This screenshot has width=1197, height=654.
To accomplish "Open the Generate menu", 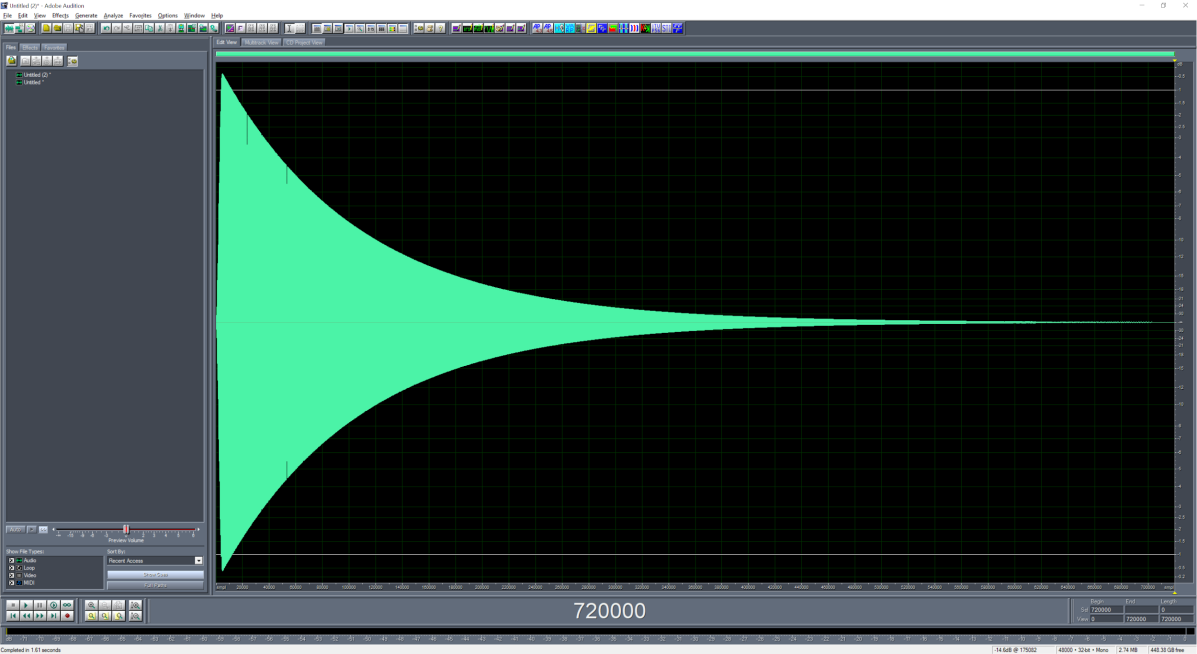I will 86,15.
